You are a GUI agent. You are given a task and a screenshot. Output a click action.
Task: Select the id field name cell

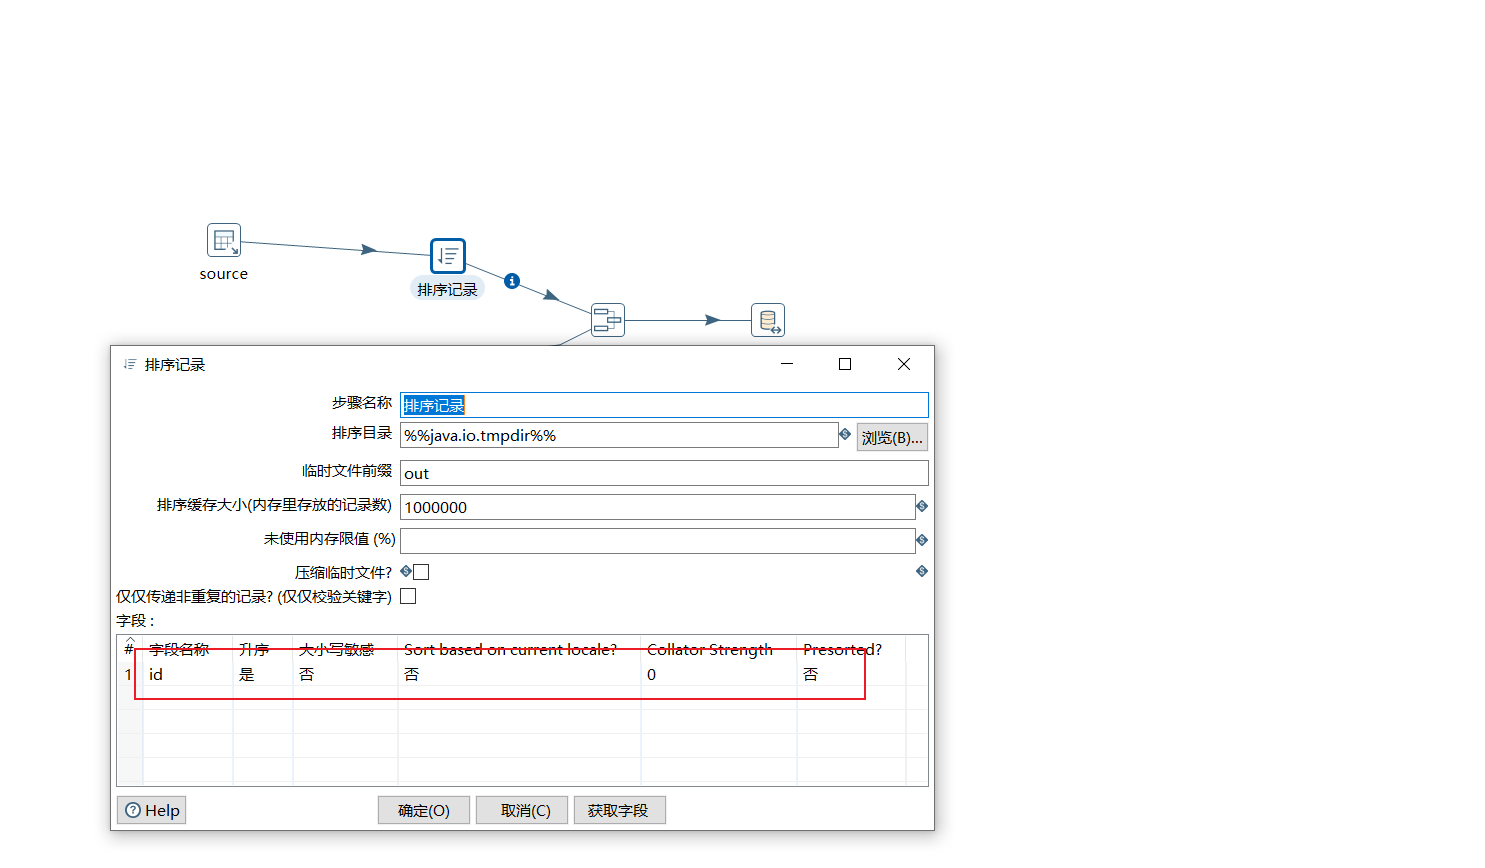tap(188, 674)
